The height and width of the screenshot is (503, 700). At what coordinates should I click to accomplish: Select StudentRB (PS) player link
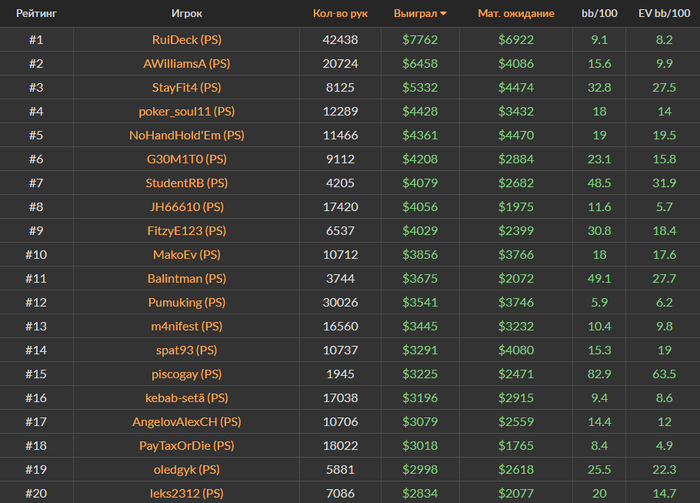(186, 184)
